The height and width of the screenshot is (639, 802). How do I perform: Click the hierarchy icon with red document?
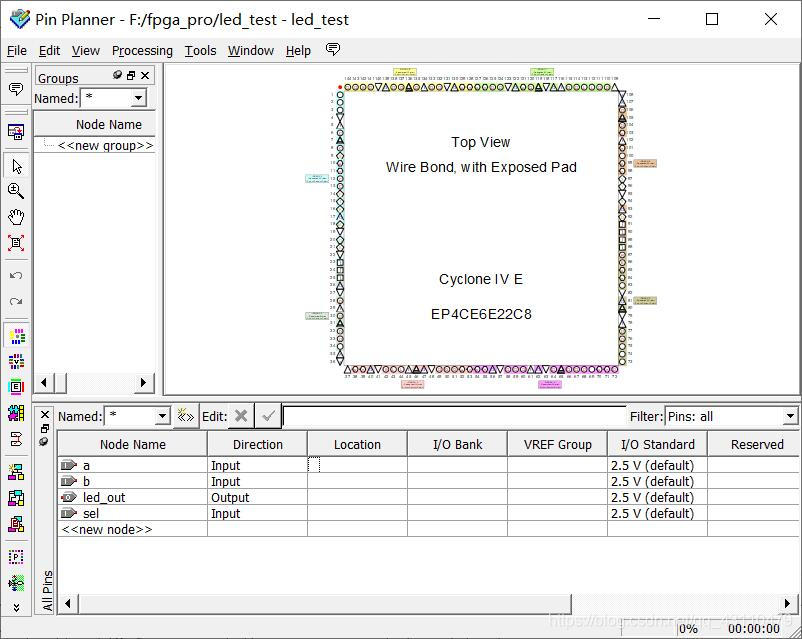[16, 523]
